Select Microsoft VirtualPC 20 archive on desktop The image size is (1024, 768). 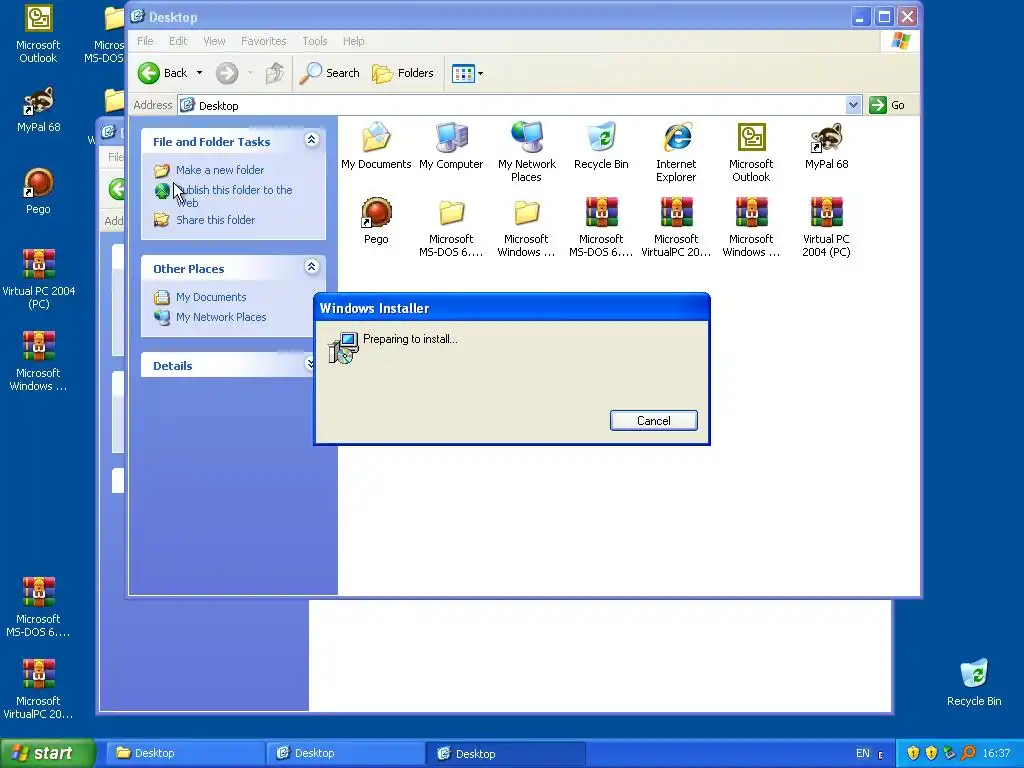coord(38,689)
